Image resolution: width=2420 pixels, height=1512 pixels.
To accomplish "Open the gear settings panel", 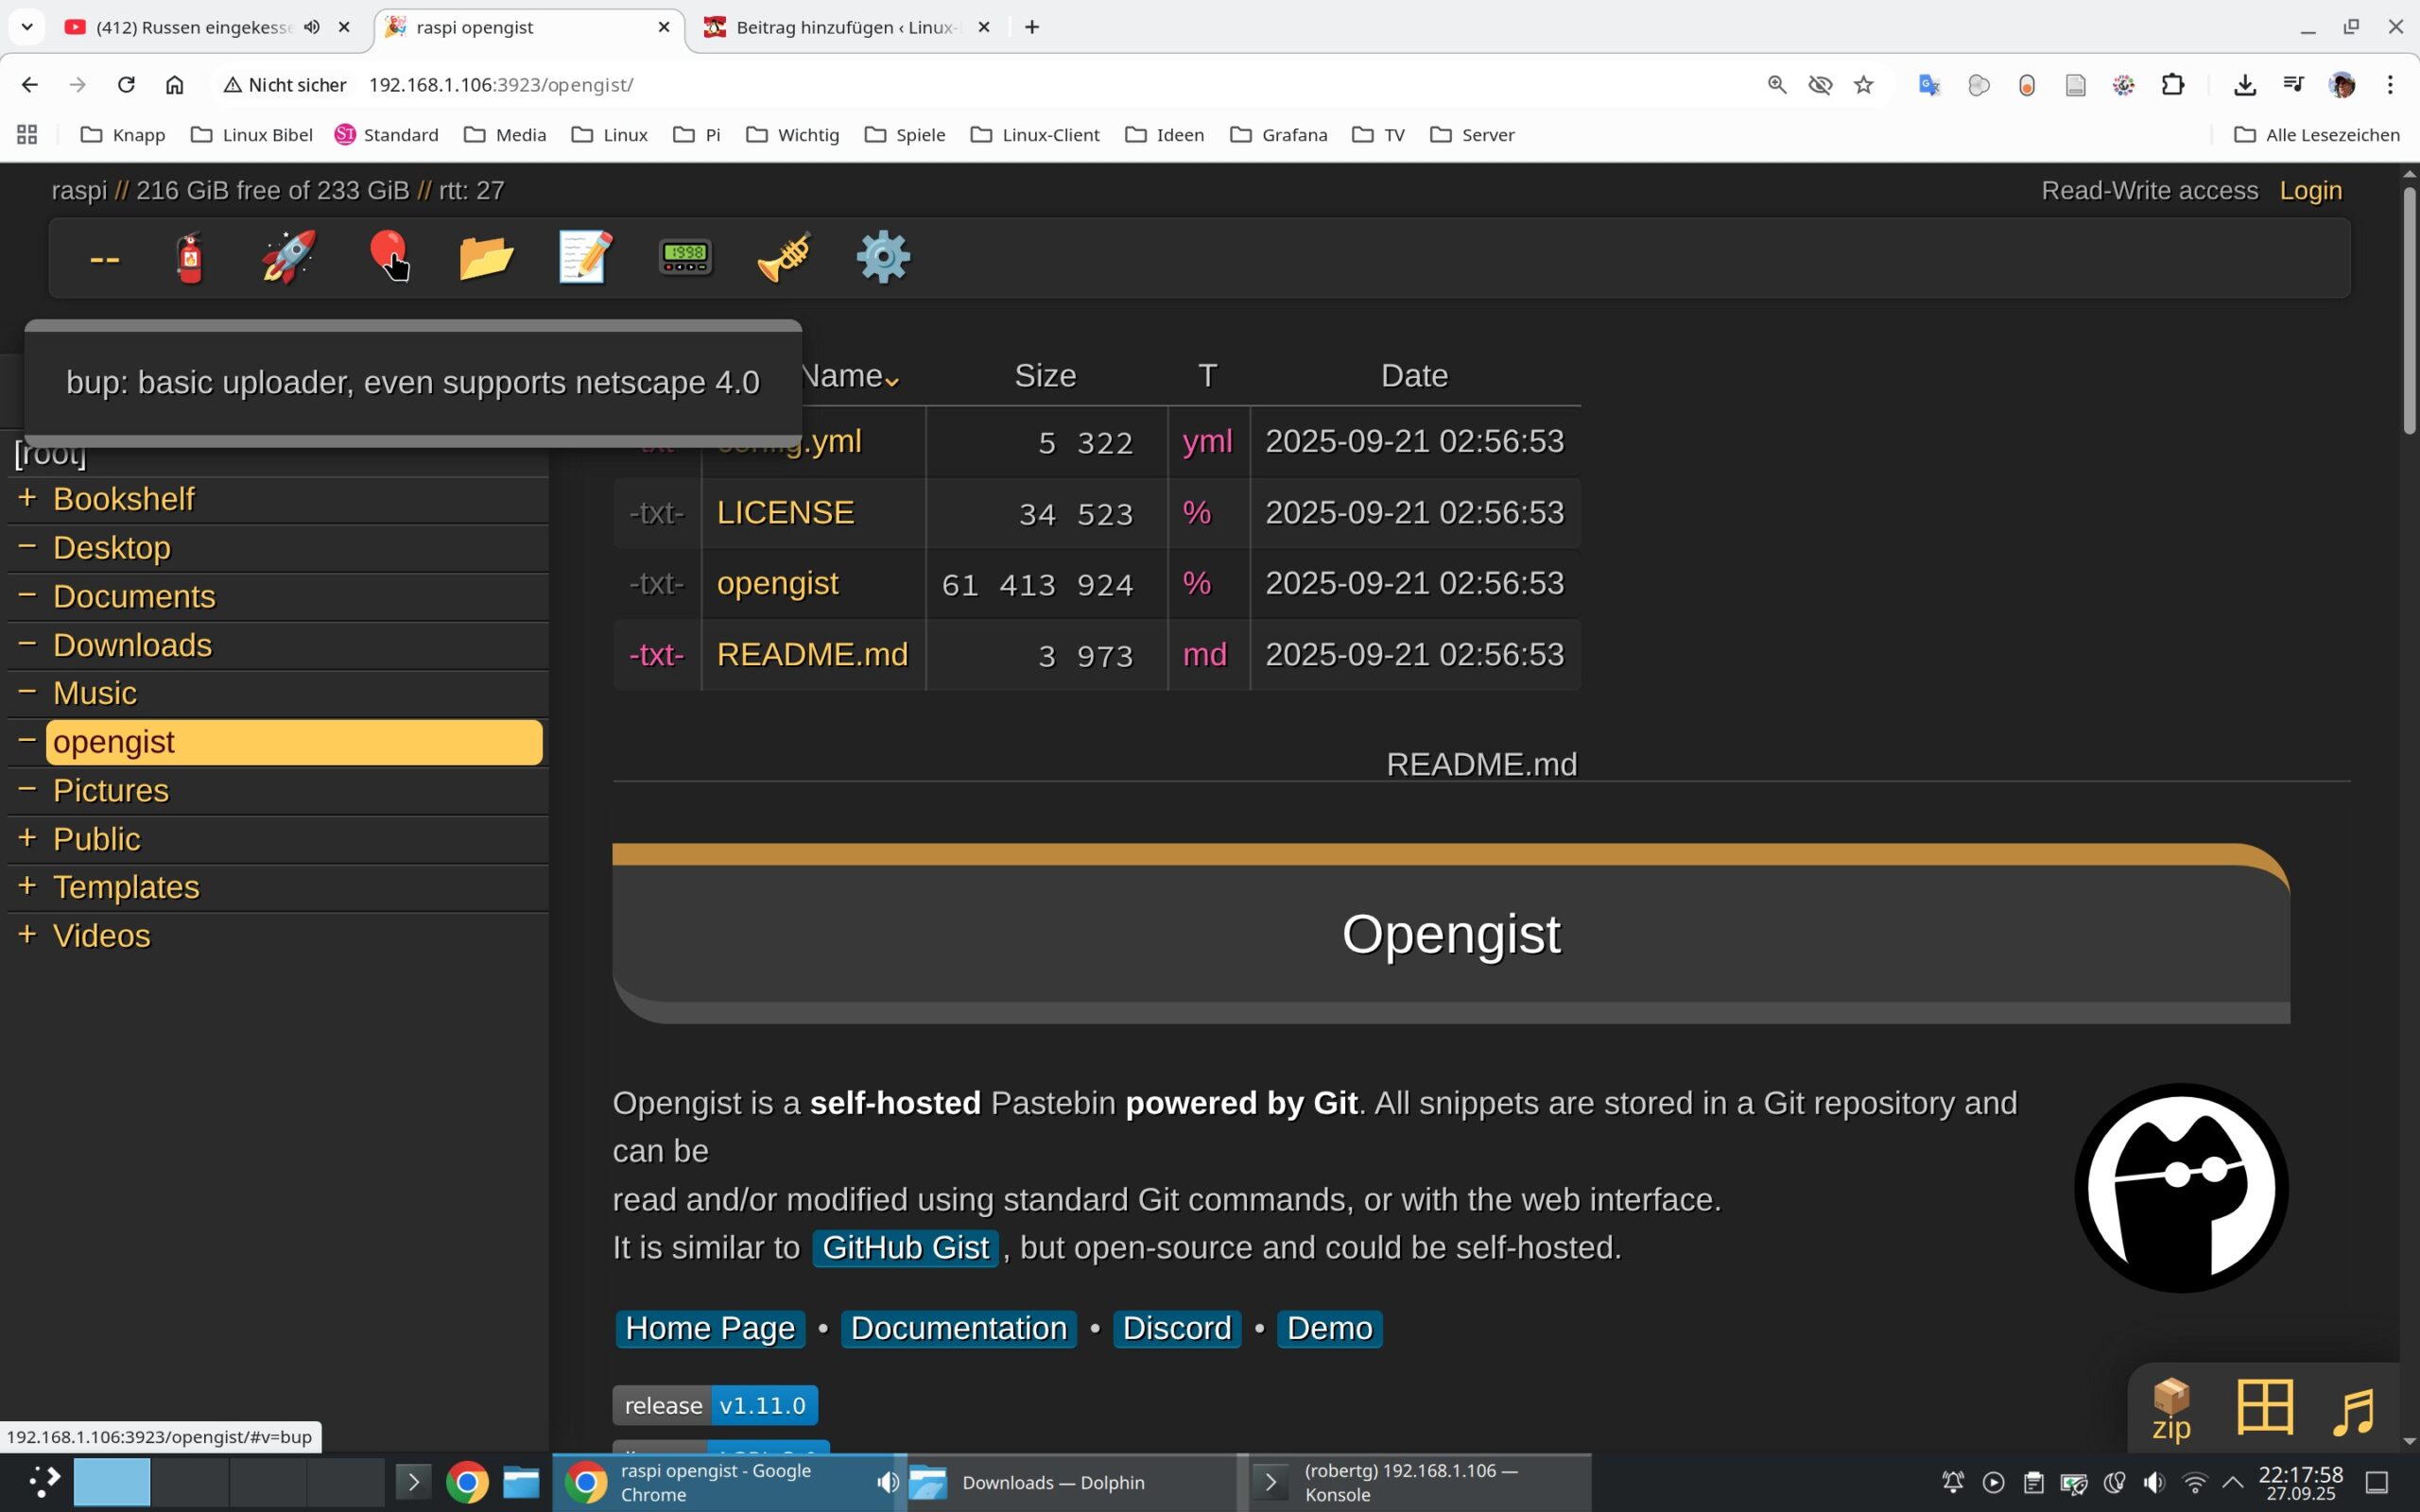I will click(883, 257).
